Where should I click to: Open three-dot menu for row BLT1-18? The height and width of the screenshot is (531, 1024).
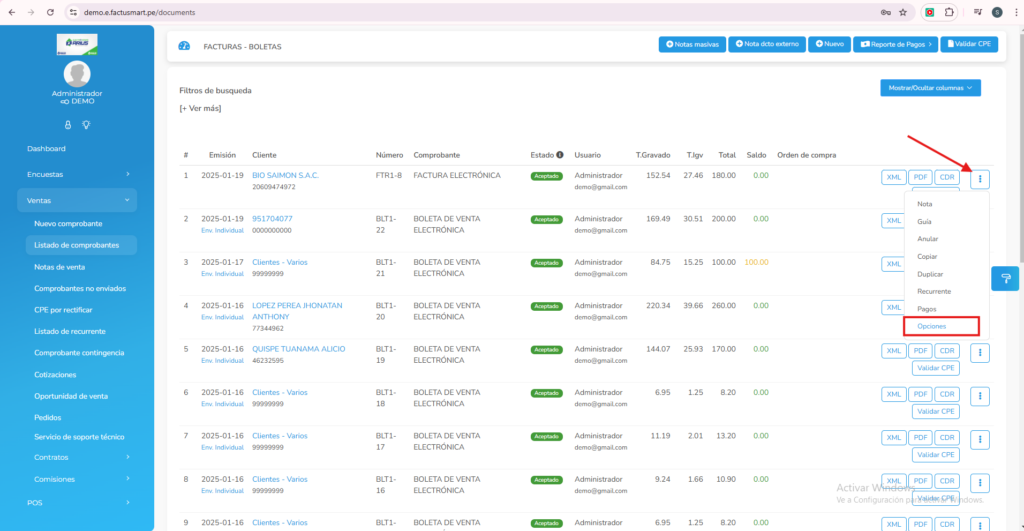click(980, 396)
